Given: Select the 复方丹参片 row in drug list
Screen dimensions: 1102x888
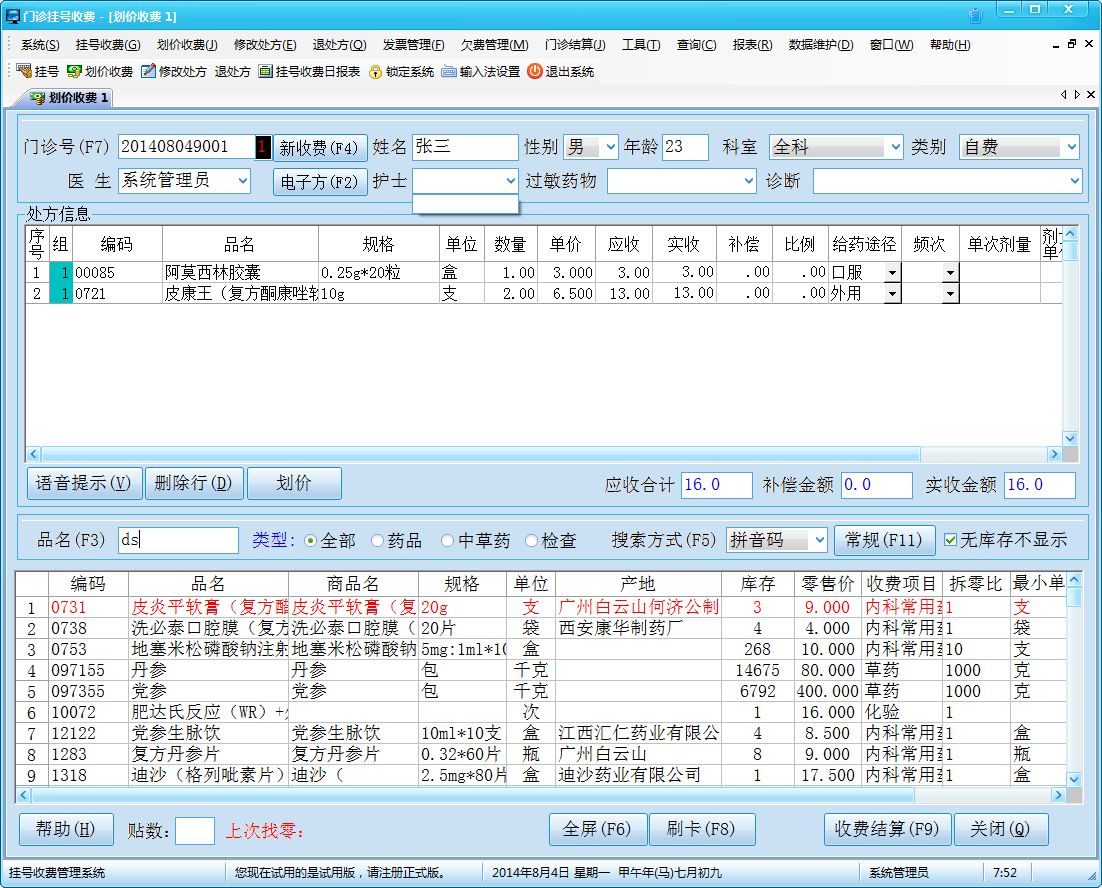Looking at the screenshot, I should click(x=540, y=755).
